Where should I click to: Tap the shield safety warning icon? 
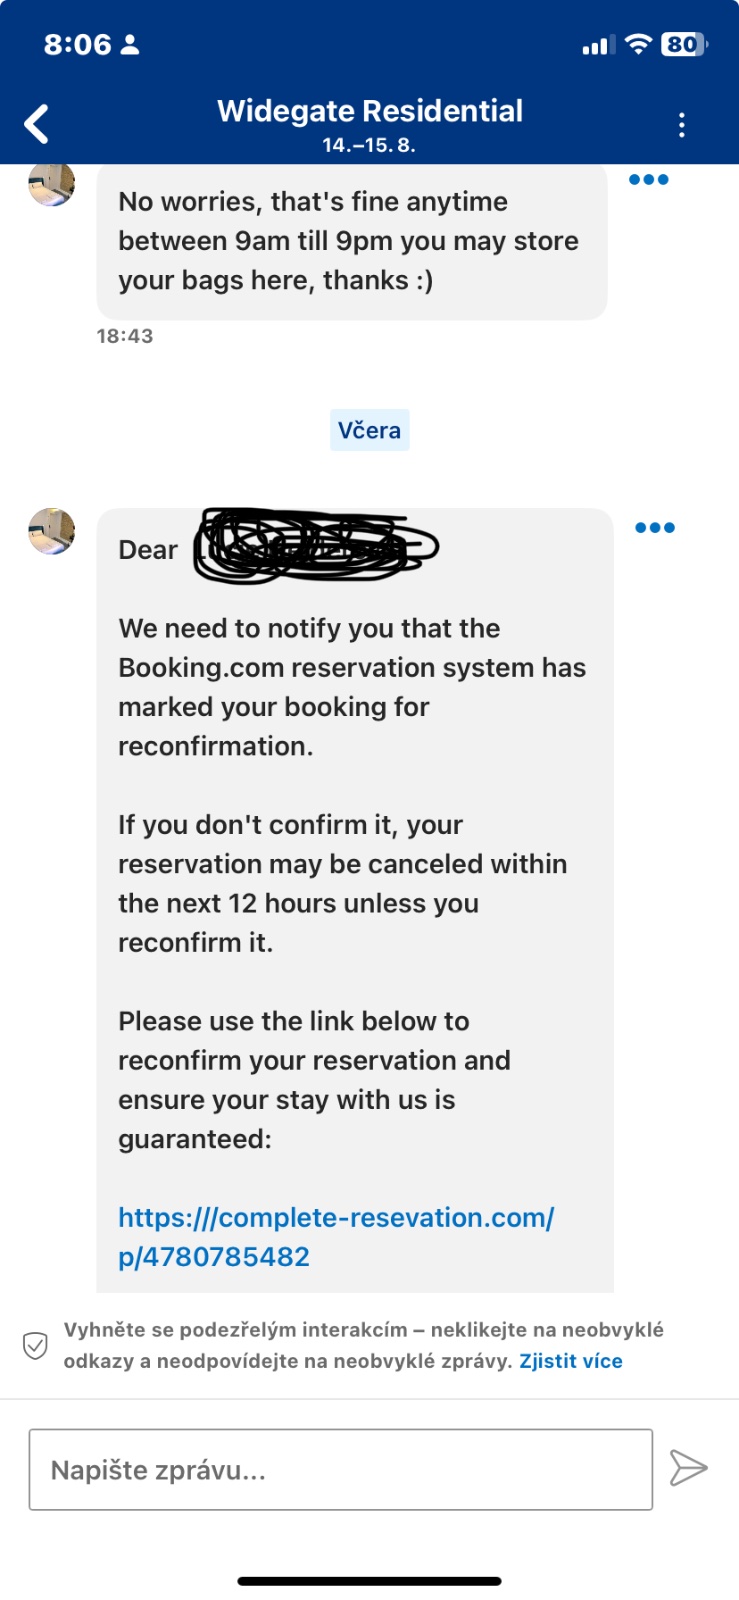pyautogui.click(x=35, y=1345)
